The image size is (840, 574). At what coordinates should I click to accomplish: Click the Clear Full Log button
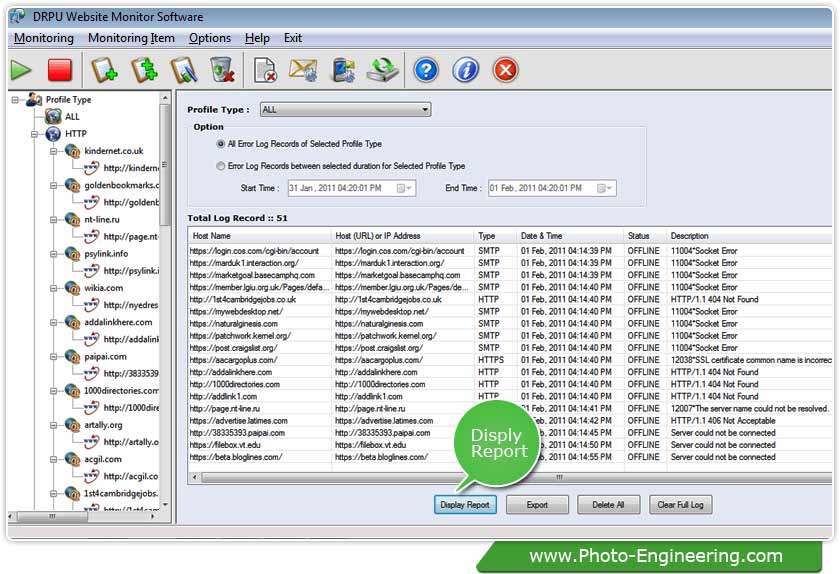click(x=680, y=505)
